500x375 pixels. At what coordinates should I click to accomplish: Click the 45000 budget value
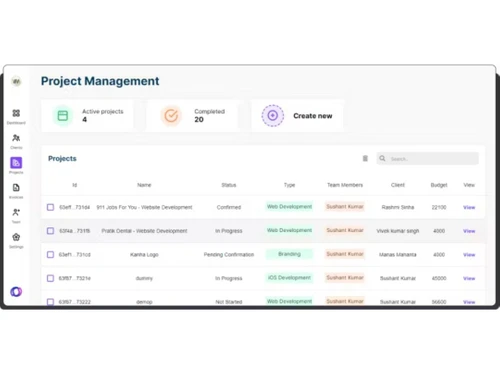click(x=439, y=278)
